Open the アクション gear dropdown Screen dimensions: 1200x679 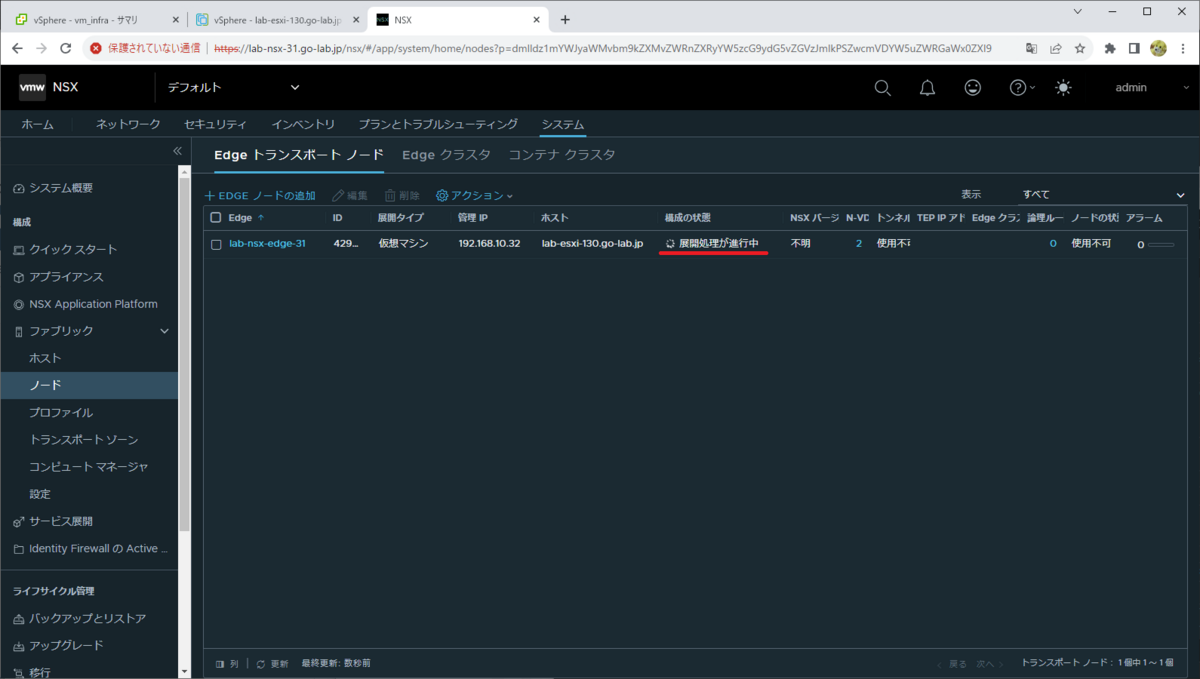click(x=474, y=196)
